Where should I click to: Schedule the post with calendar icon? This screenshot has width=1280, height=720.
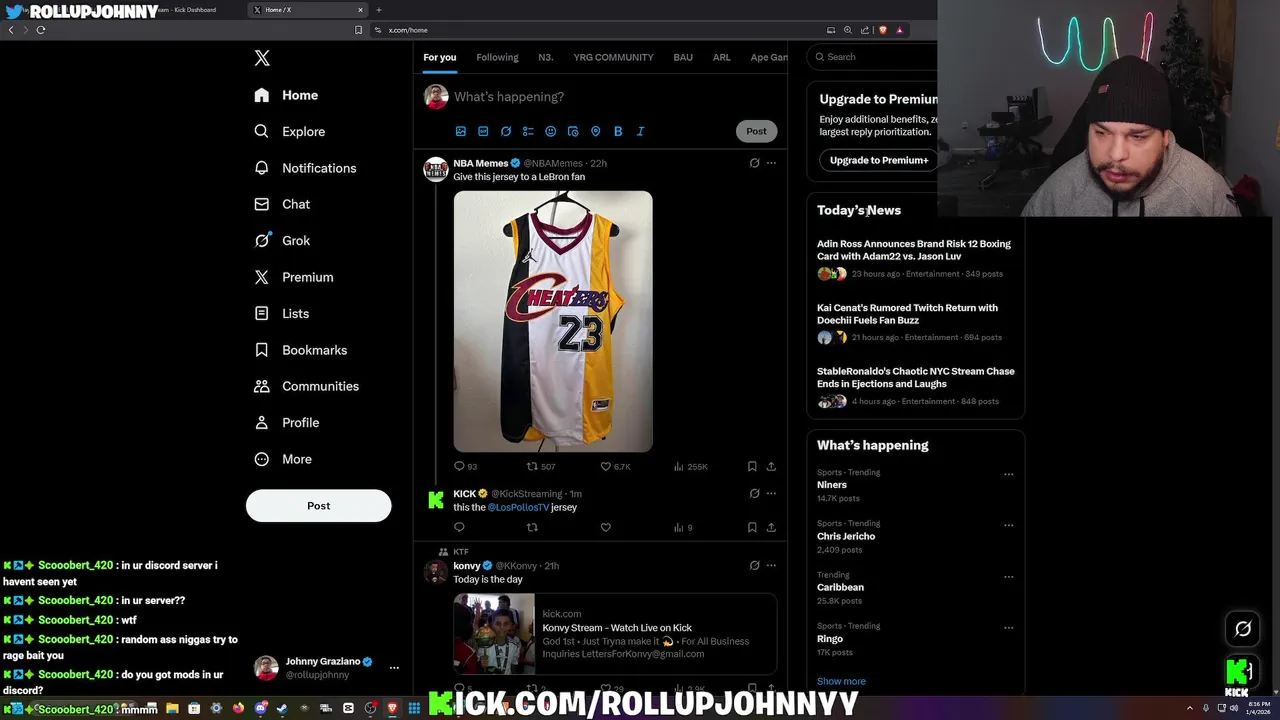(573, 131)
